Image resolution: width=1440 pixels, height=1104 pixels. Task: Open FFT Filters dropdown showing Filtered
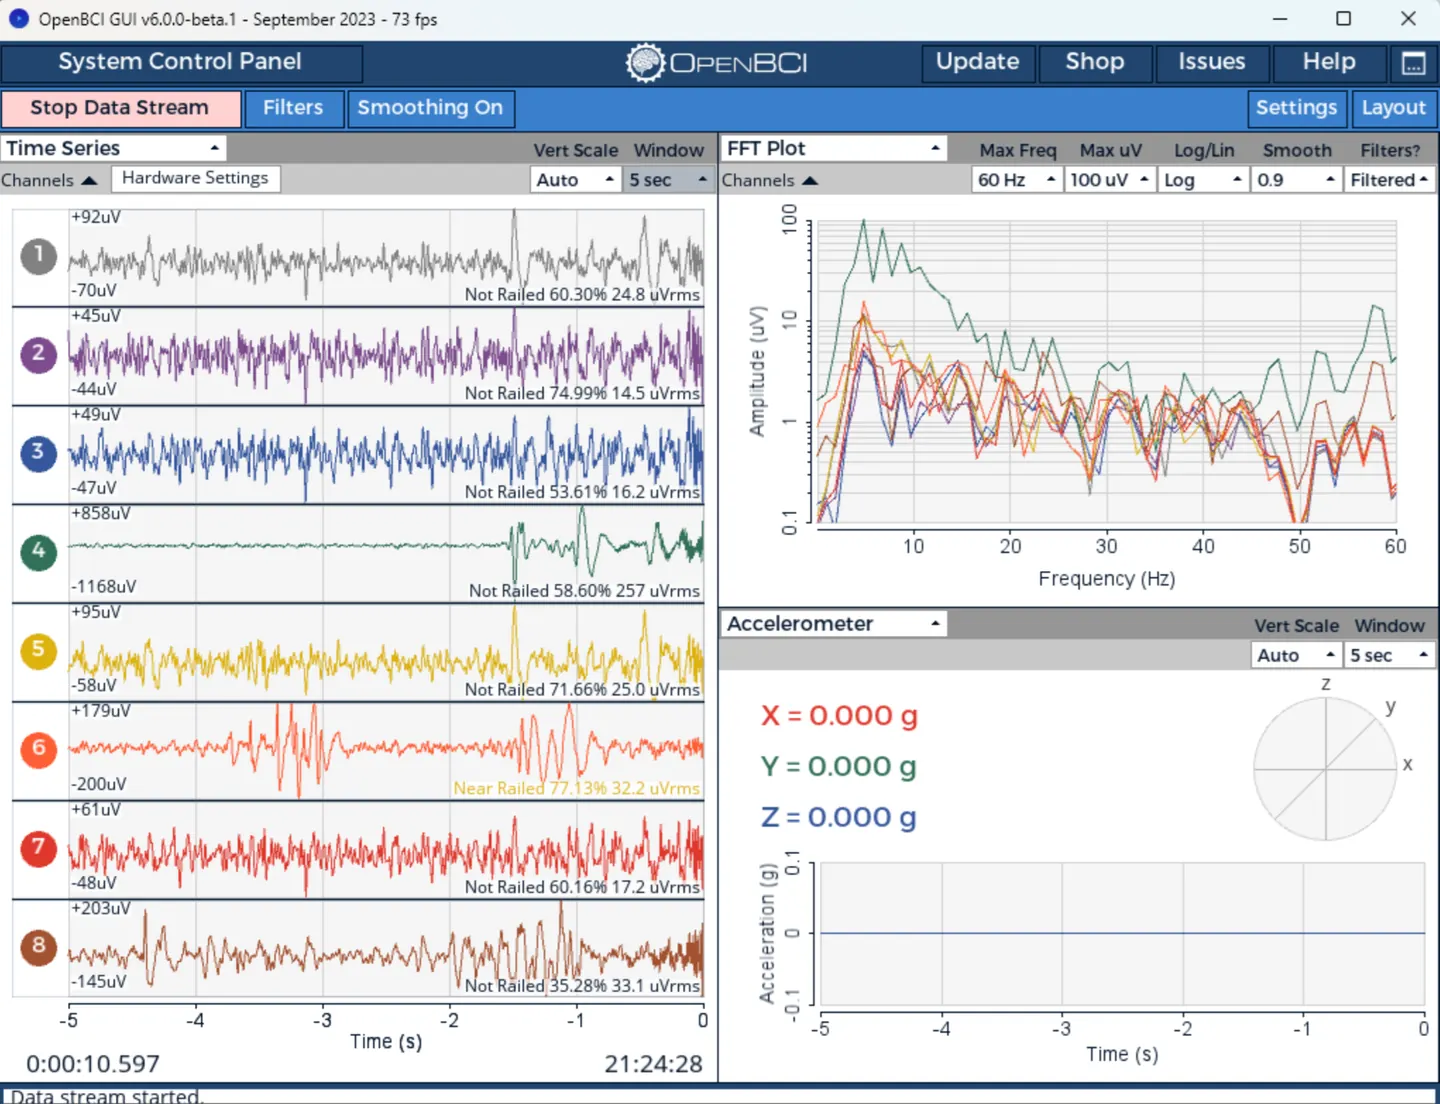click(x=1389, y=180)
